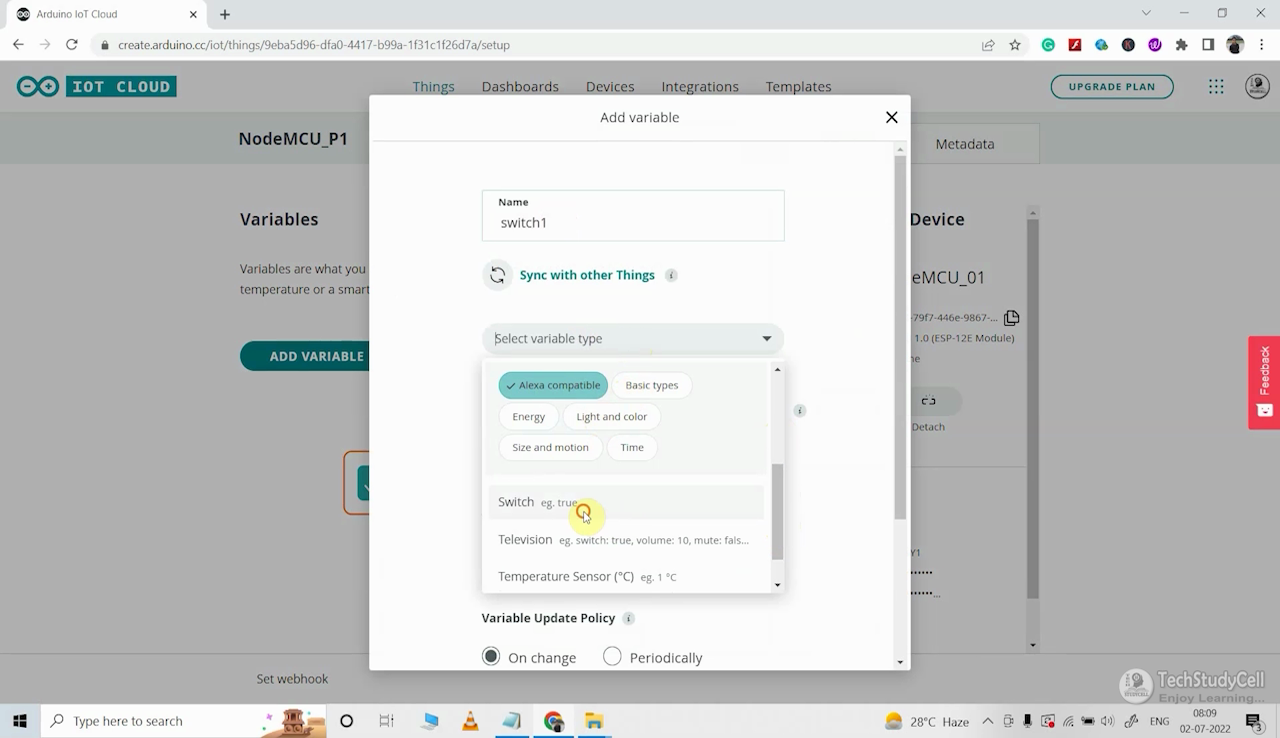Image resolution: width=1280 pixels, height=738 pixels.
Task: Click the Sync with other Things refresh icon
Action: (x=497, y=274)
